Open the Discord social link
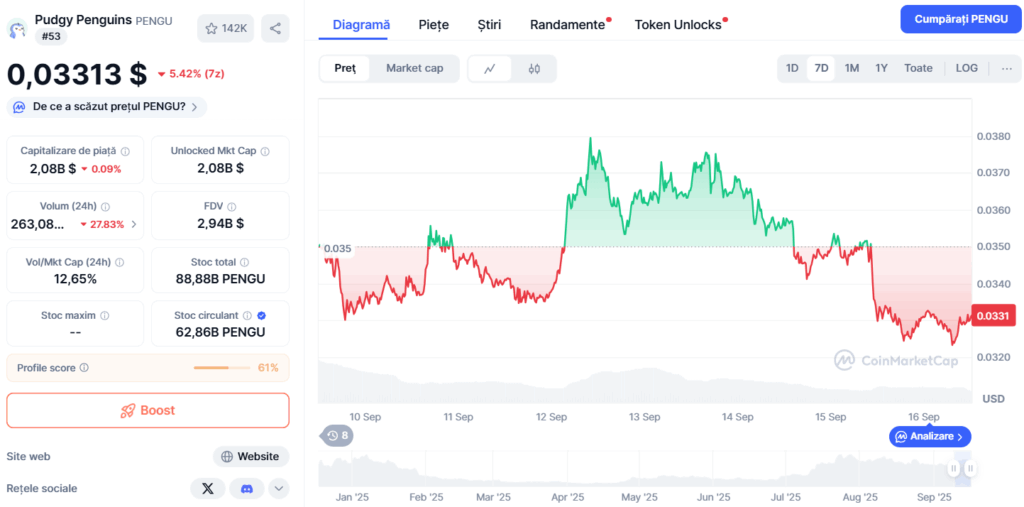1024x507 pixels. click(x=247, y=489)
